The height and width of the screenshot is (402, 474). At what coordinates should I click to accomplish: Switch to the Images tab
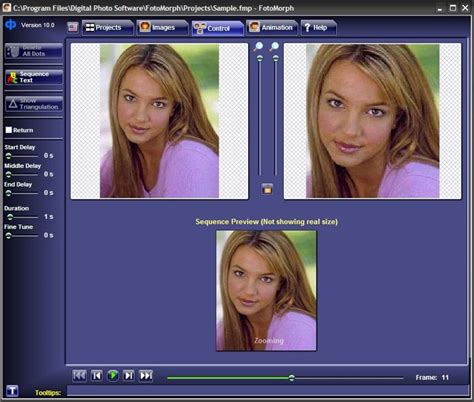pyautogui.click(x=162, y=28)
